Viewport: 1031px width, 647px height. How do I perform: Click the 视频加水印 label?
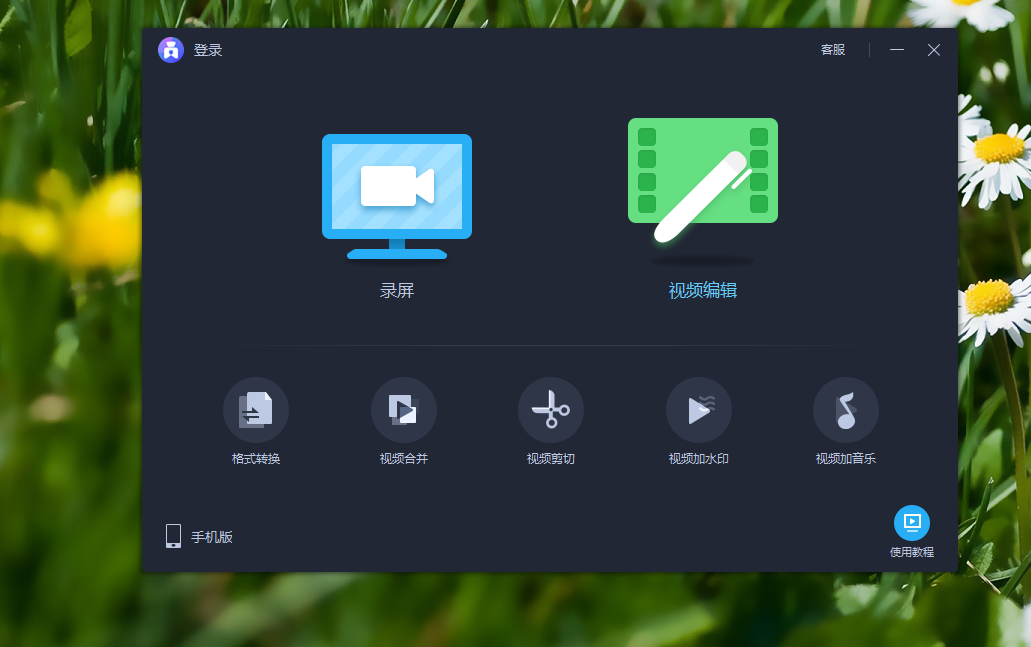pos(699,458)
